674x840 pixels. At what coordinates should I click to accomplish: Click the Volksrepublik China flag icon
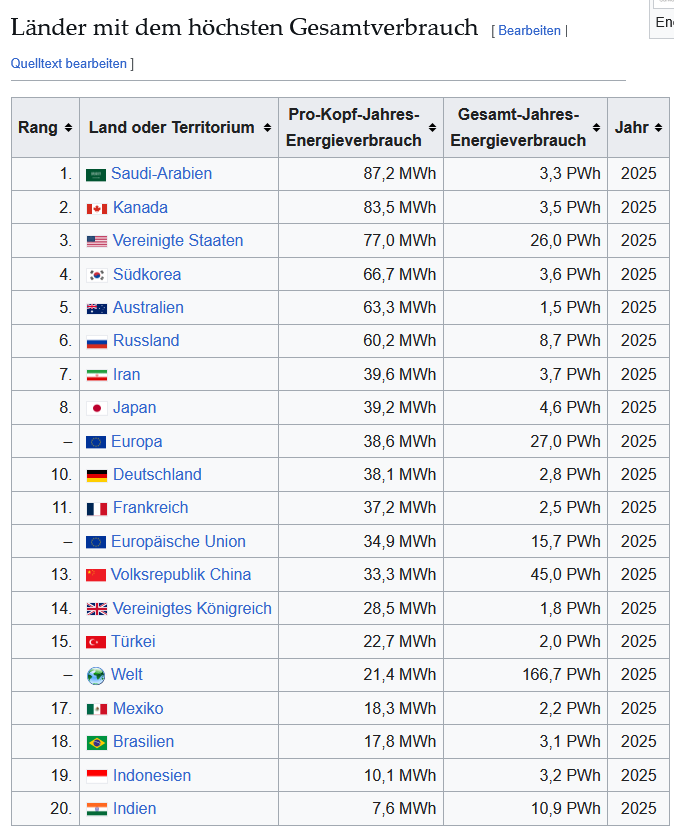point(96,575)
